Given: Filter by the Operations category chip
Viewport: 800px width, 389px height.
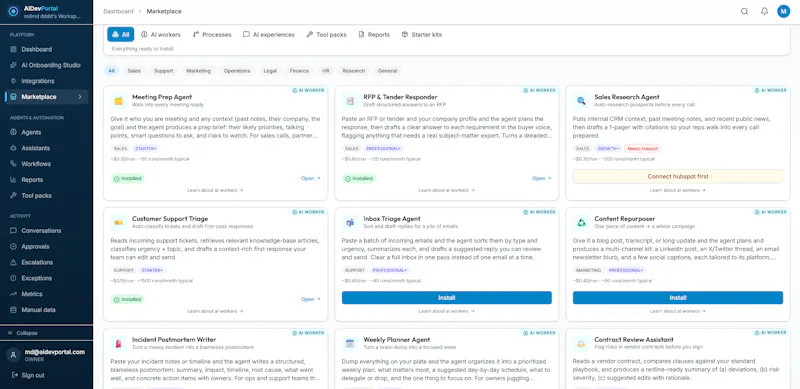Looking at the screenshot, I should 237,71.
